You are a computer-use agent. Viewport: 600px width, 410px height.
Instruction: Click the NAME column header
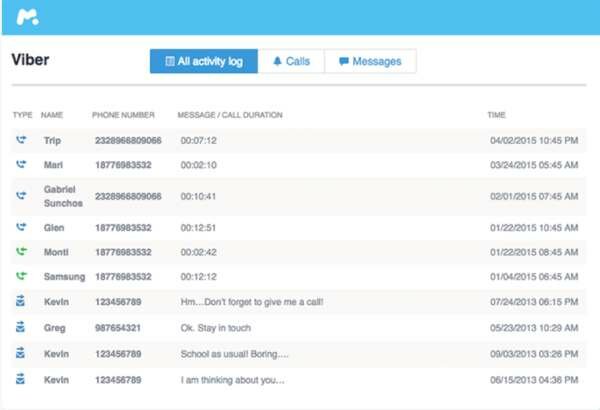coord(52,115)
